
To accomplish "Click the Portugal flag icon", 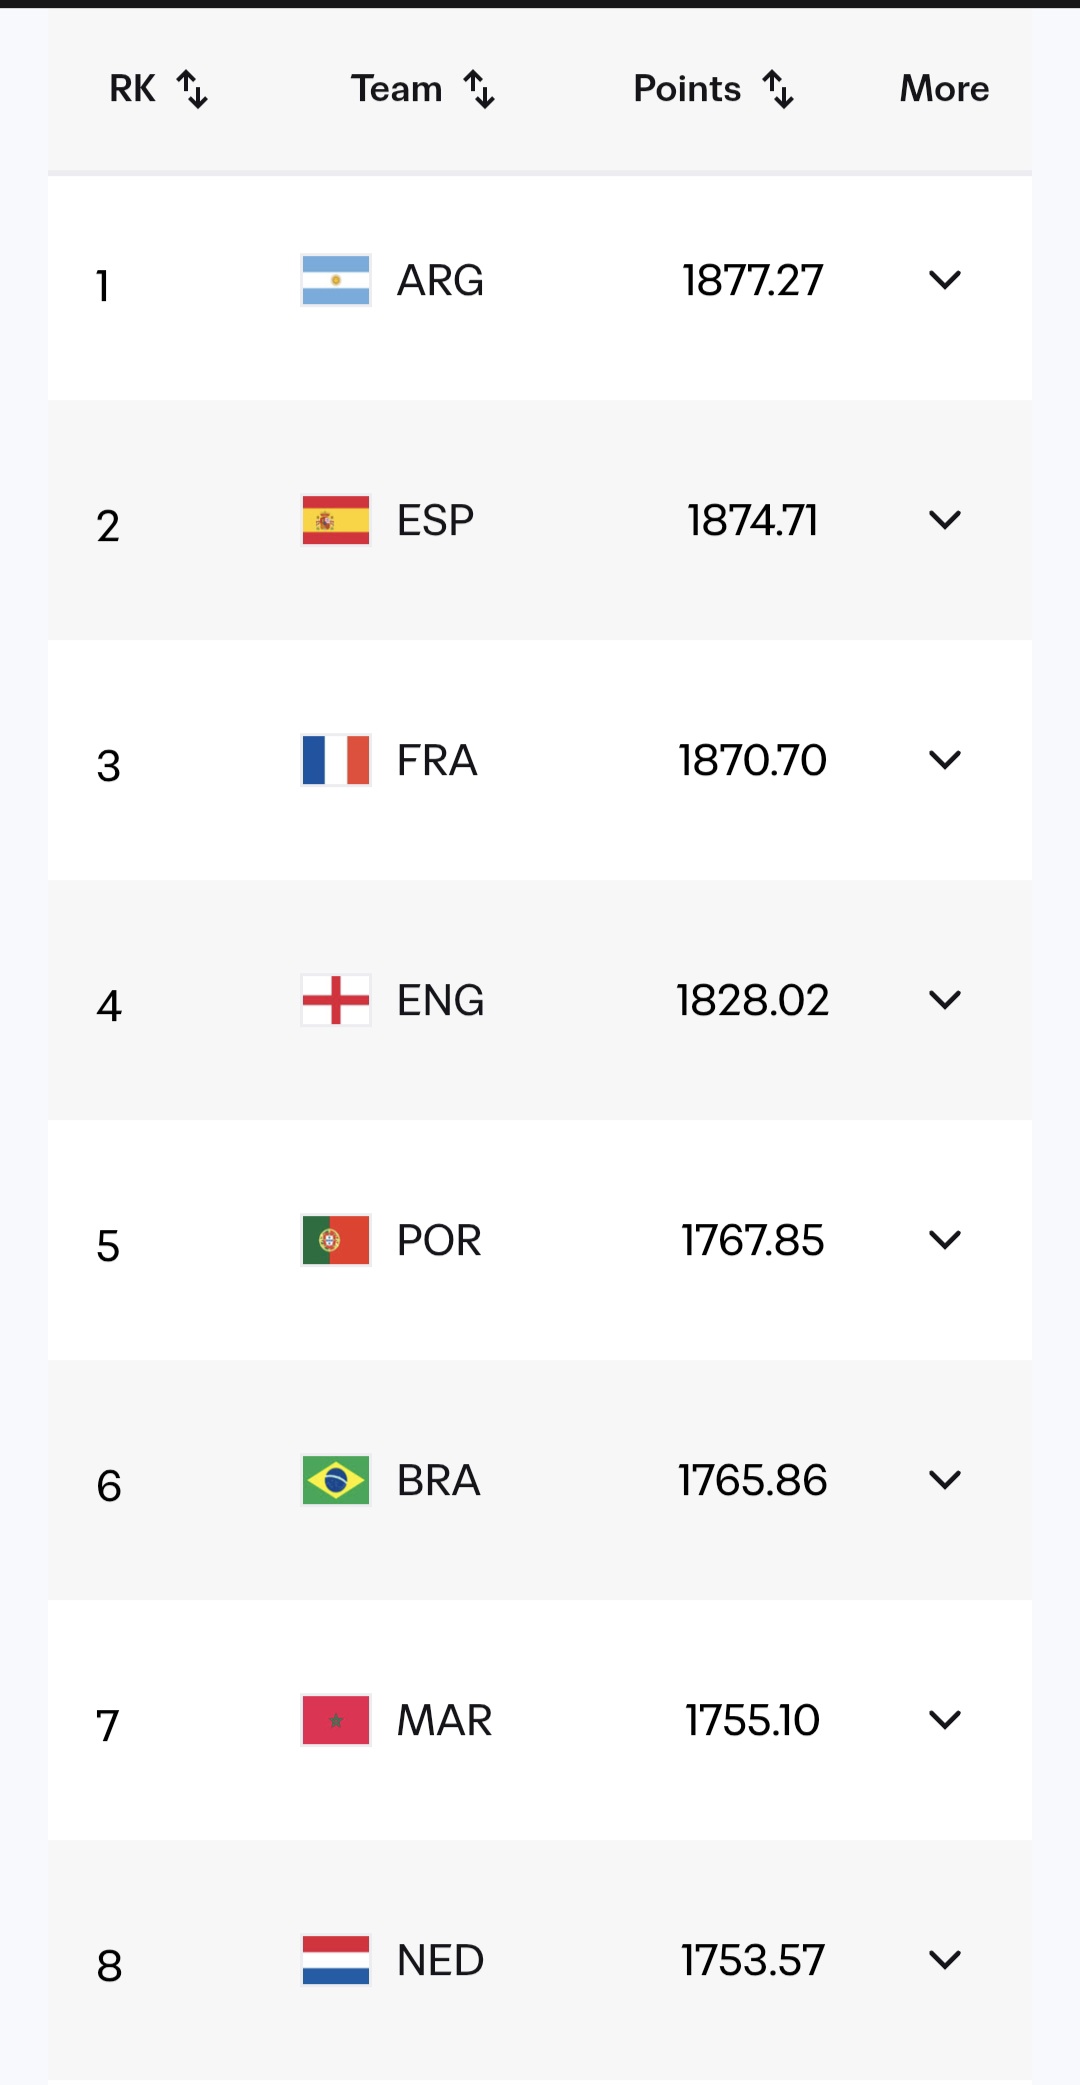I will click(336, 1240).
